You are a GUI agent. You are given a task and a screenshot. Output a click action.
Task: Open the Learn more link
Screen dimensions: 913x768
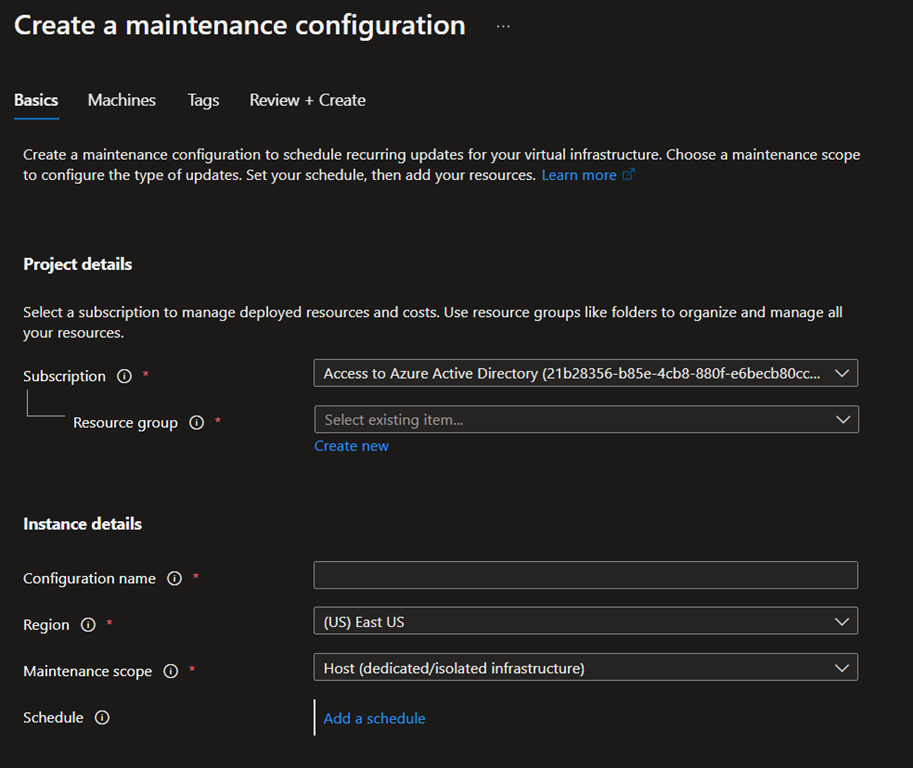579,175
